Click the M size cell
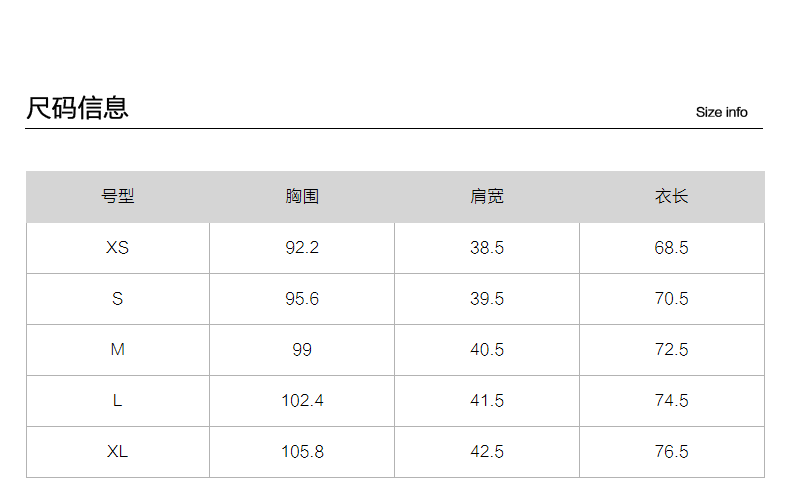The width and height of the screenshot is (790, 478). 118,350
